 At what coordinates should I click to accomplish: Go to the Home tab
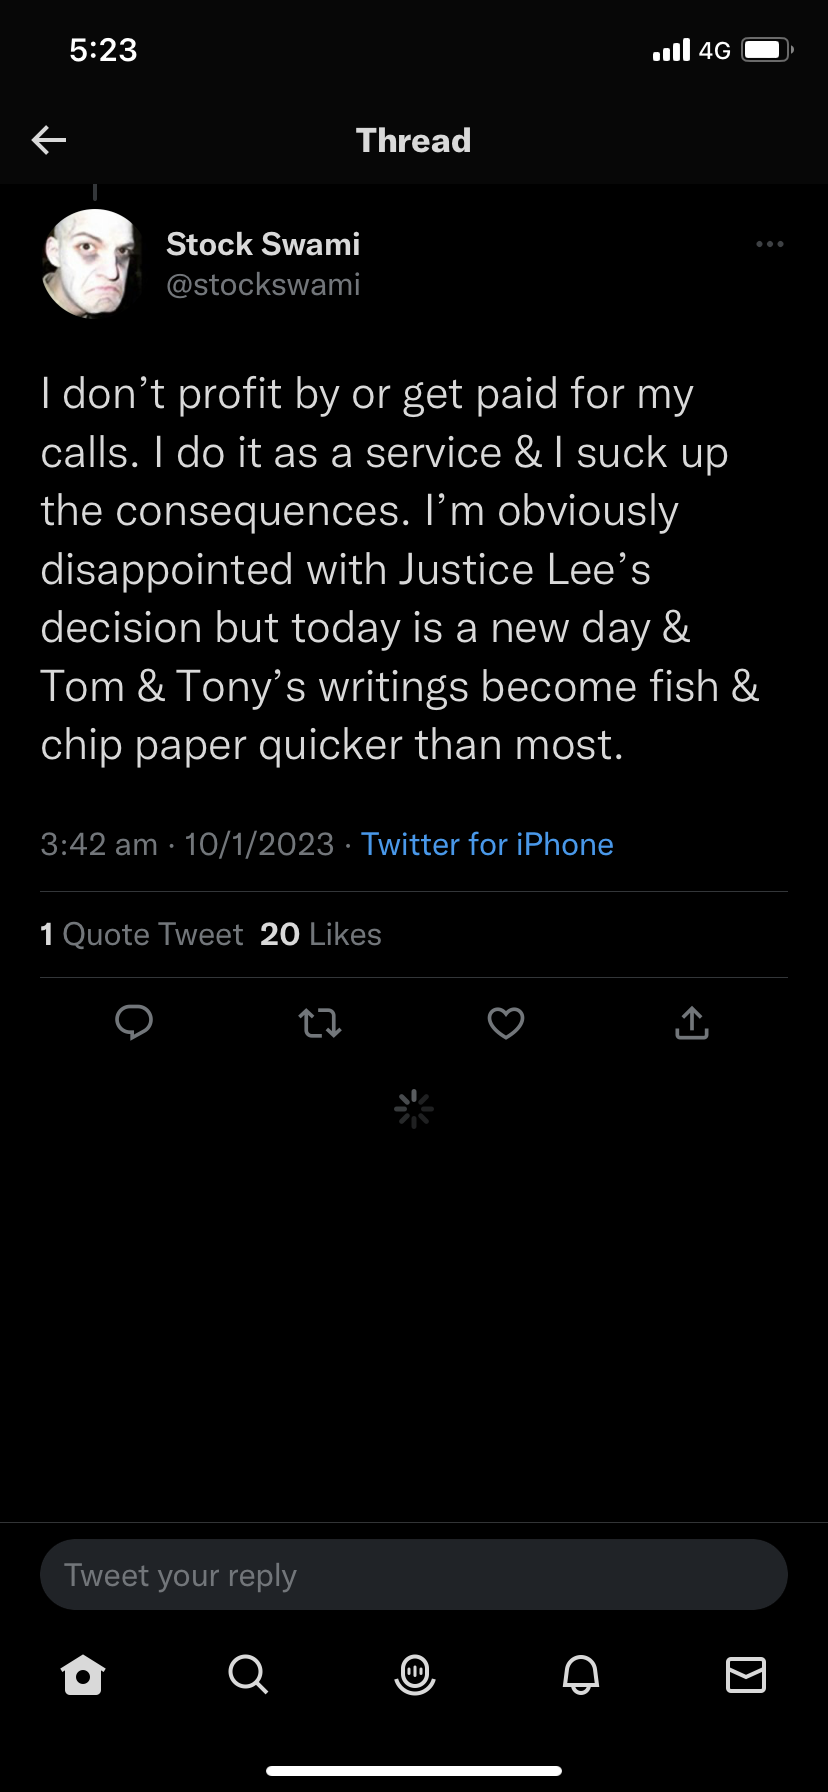[x=83, y=1674]
